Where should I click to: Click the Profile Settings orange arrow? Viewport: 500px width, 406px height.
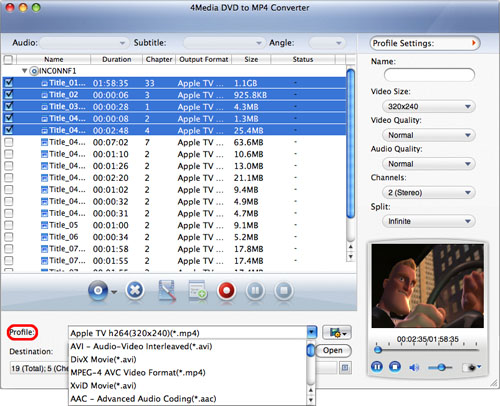(x=473, y=43)
